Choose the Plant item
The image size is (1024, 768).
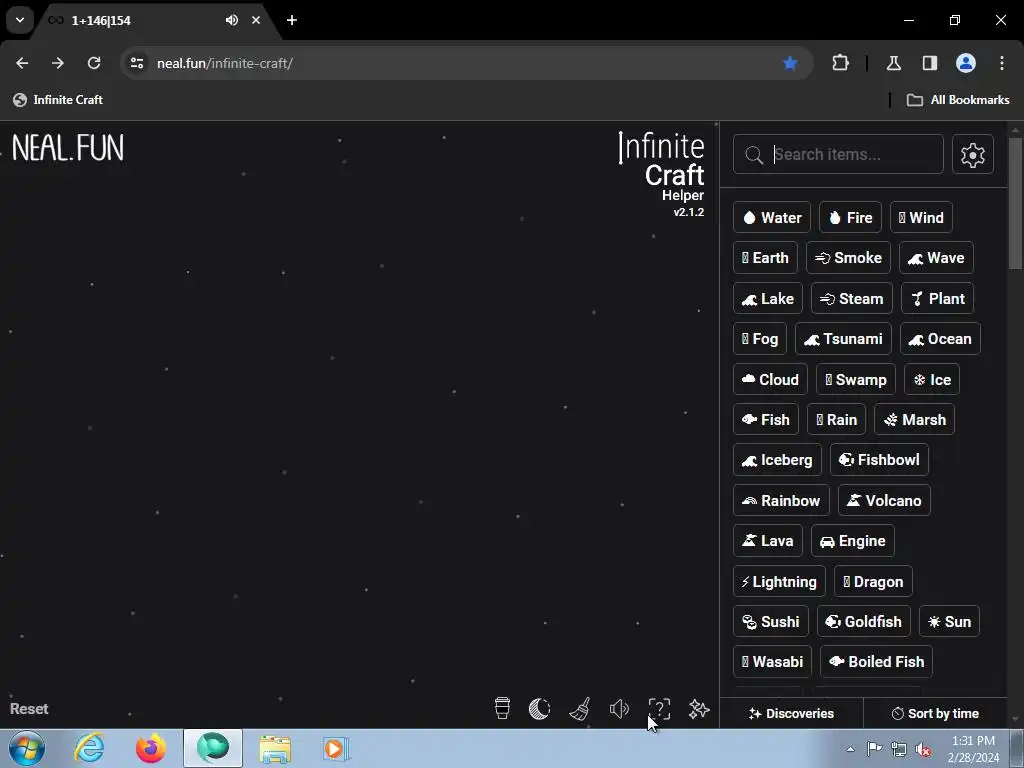click(x=937, y=298)
